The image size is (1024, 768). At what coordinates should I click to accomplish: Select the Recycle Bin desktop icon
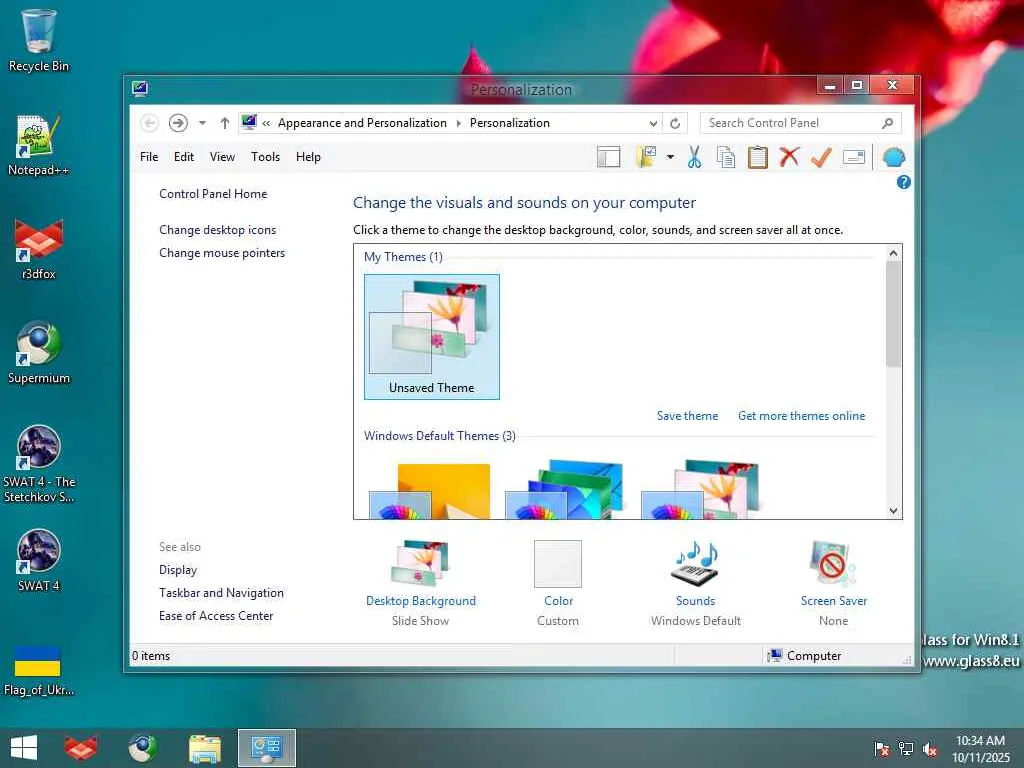39,40
